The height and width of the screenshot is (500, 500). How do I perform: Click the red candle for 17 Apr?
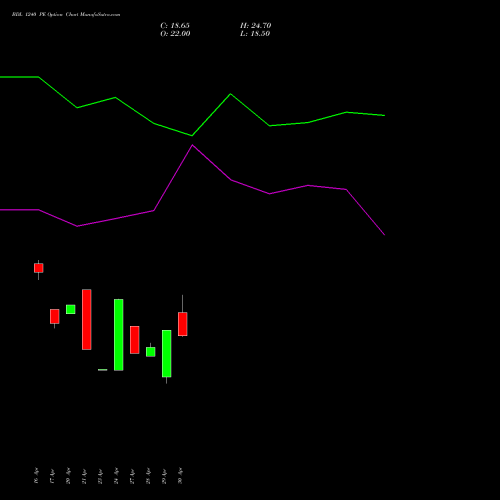point(55,316)
